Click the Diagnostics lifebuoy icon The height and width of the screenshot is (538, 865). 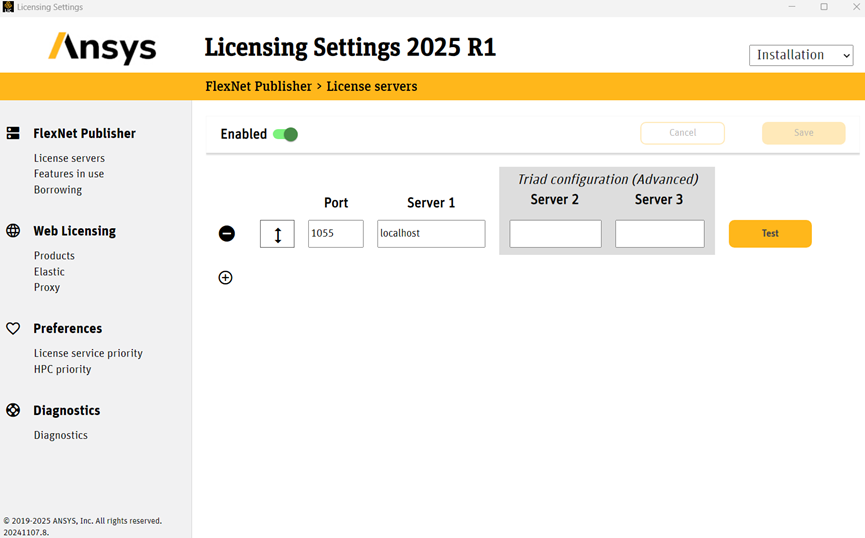tap(13, 410)
